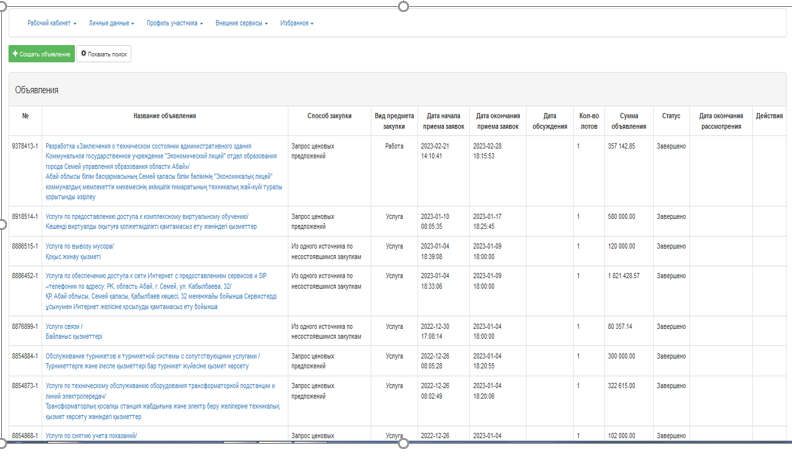Click the Дата окончания приема заявок header

498,121
